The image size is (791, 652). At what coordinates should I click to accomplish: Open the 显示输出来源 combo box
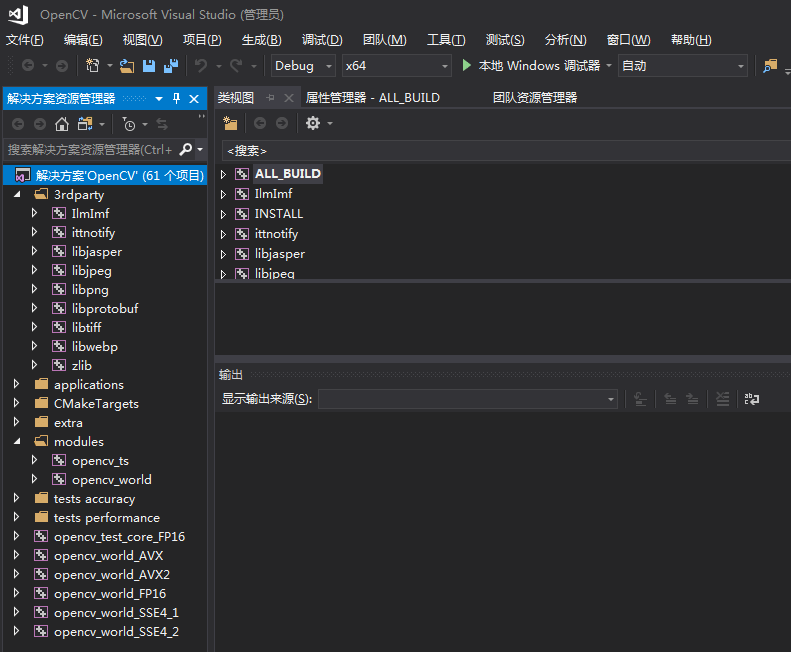[x=468, y=399]
